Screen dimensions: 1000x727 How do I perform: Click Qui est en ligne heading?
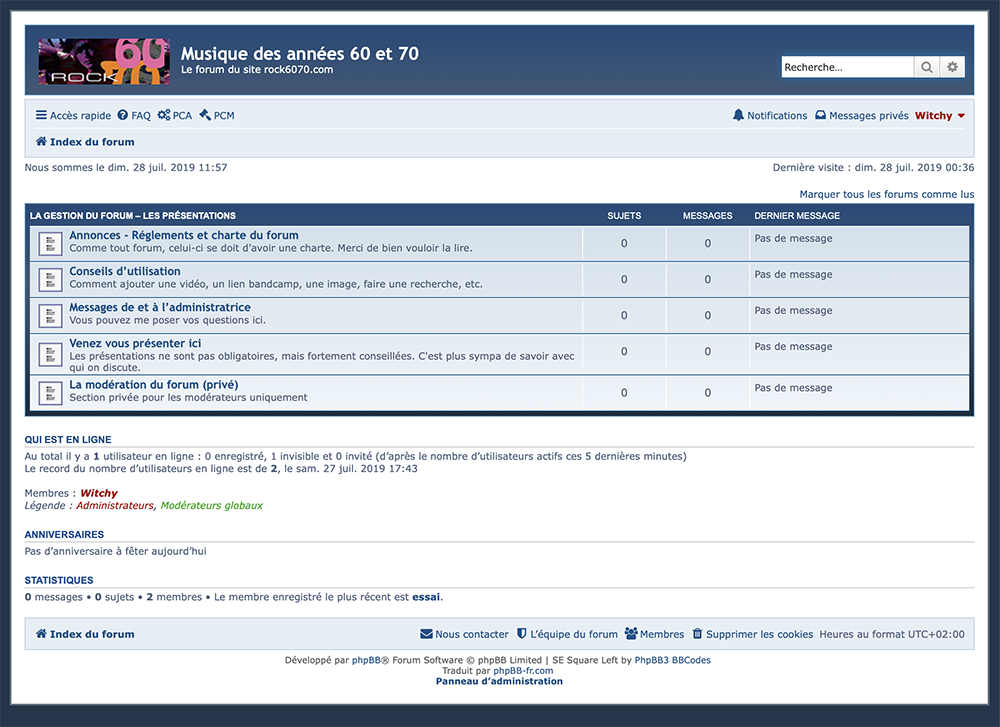coord(68,439)
